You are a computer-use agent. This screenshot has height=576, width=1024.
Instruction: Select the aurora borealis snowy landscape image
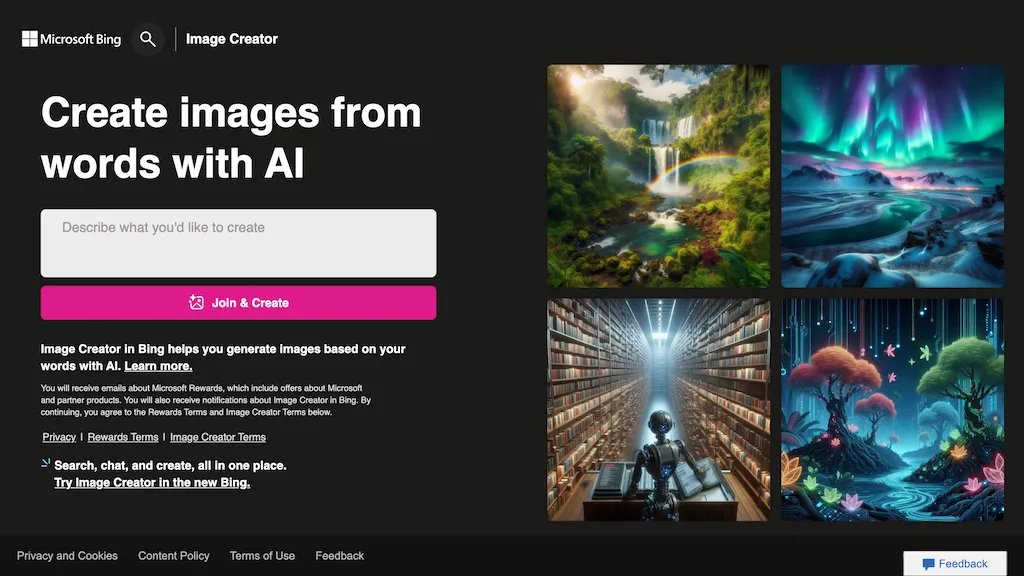pos(892,176)
